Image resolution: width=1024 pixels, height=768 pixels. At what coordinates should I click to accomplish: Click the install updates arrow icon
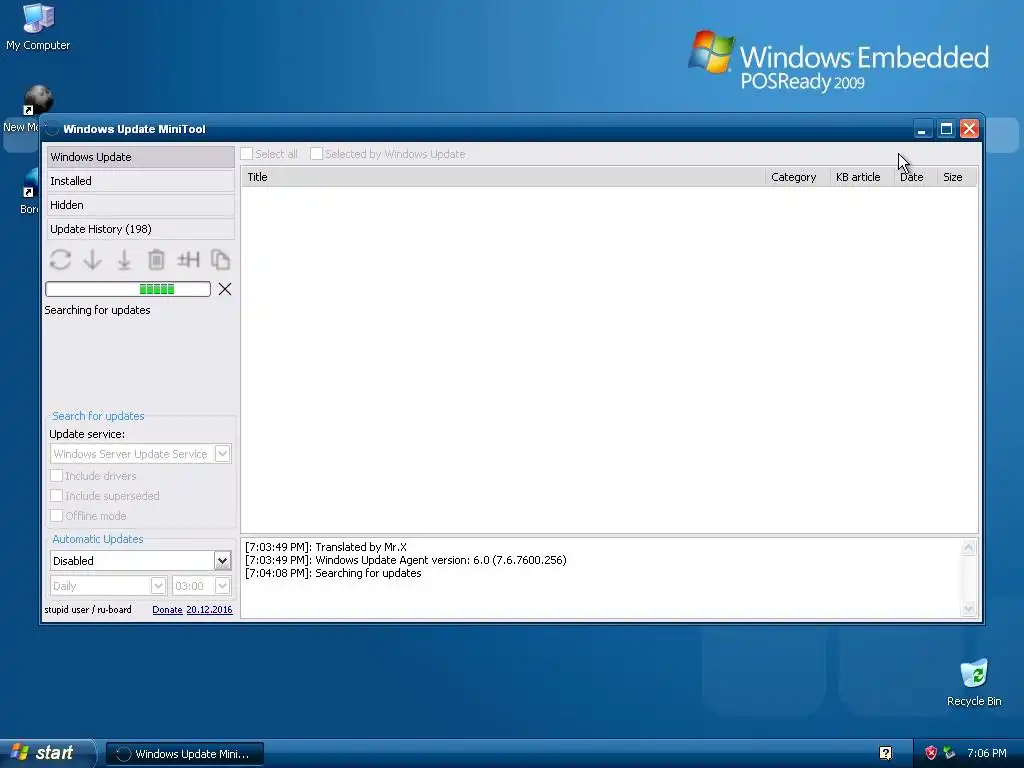(x=124, y=260)
